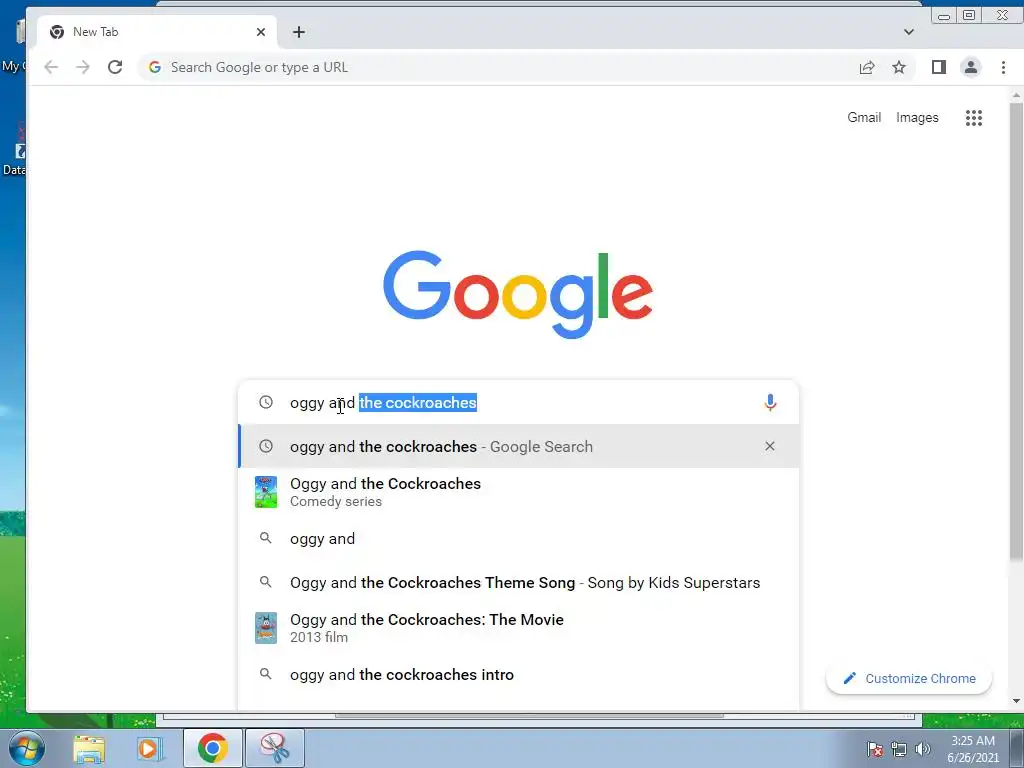
Task: Click the share page icon in address bar
Action: click(867, 67)
